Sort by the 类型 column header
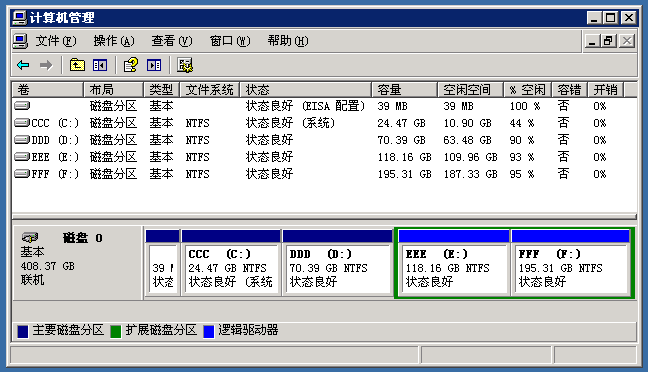 (x=162, y=89)
